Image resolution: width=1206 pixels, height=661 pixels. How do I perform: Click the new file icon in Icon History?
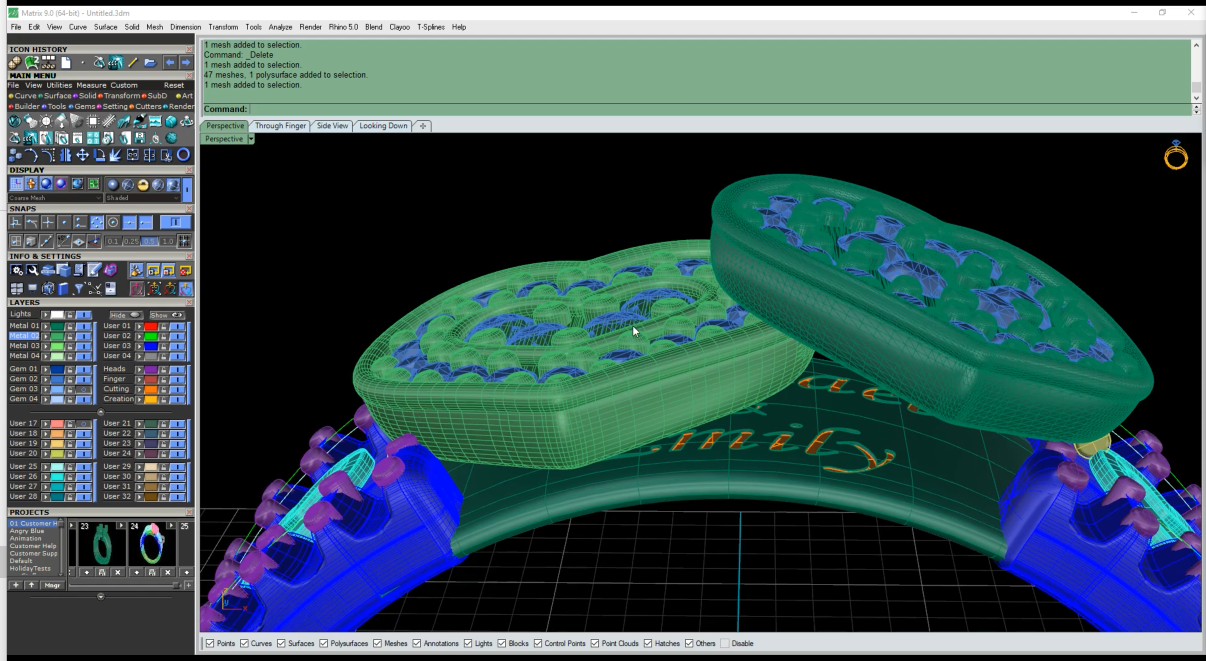tap(66, 62)
